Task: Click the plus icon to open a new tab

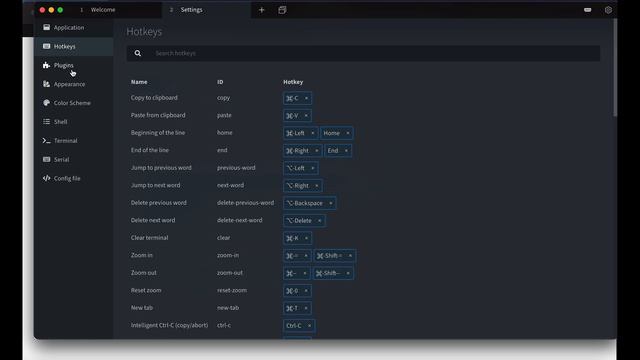Action: point(262,10)
